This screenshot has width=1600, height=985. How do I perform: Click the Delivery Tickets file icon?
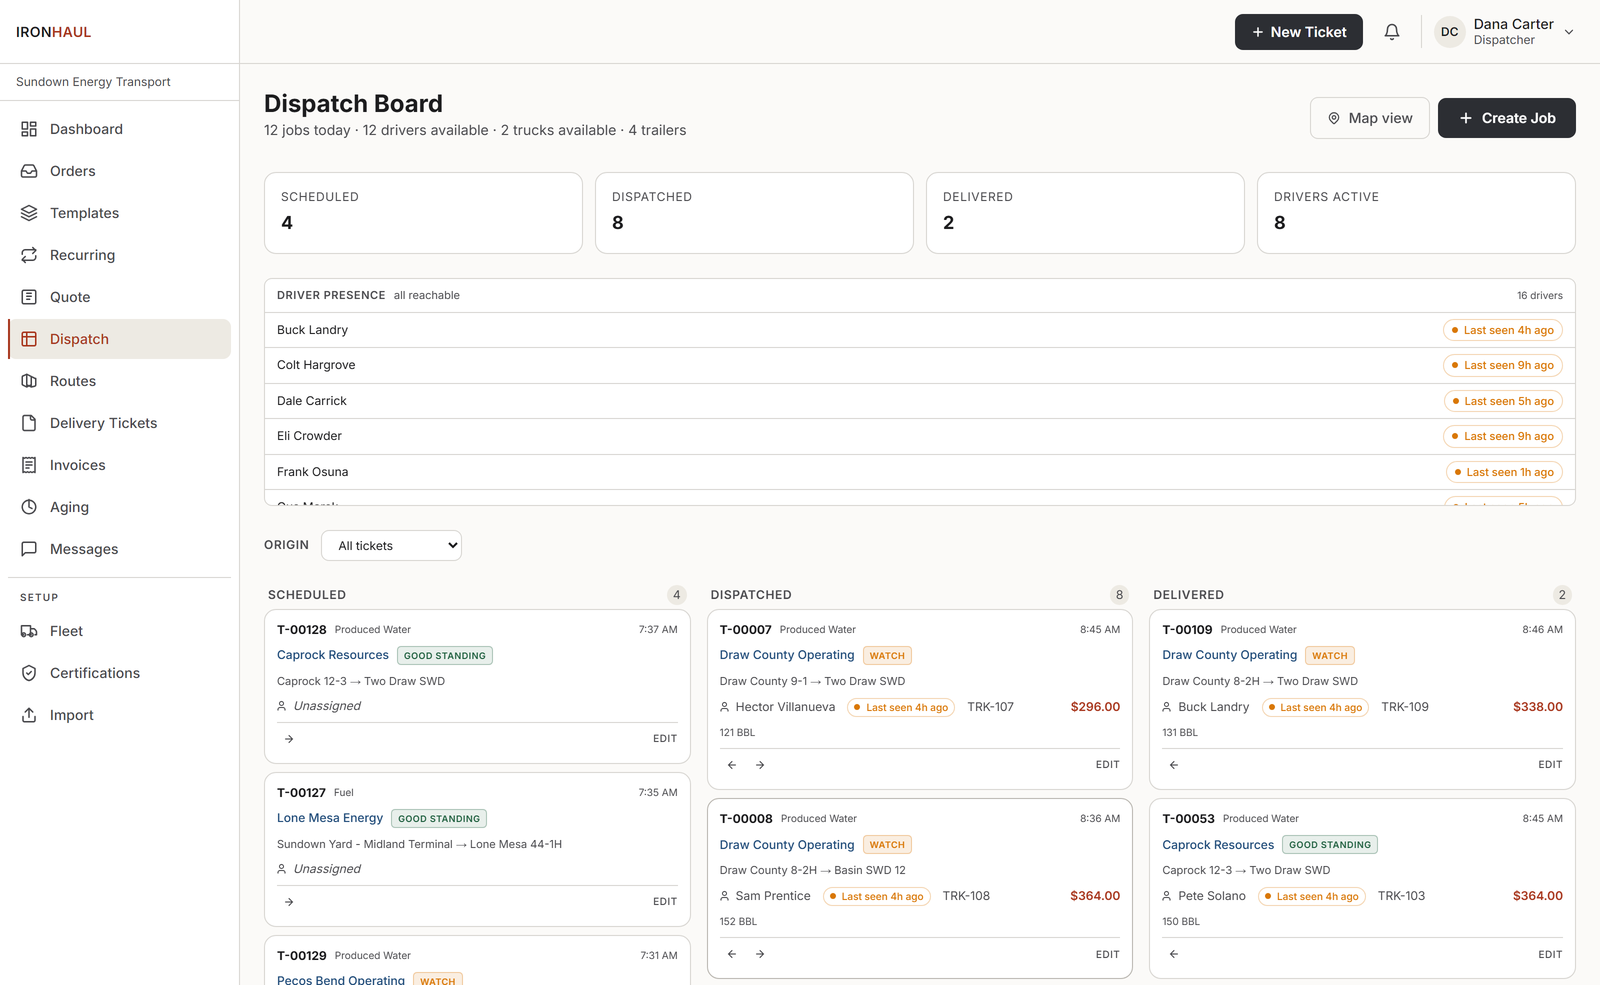29,423
